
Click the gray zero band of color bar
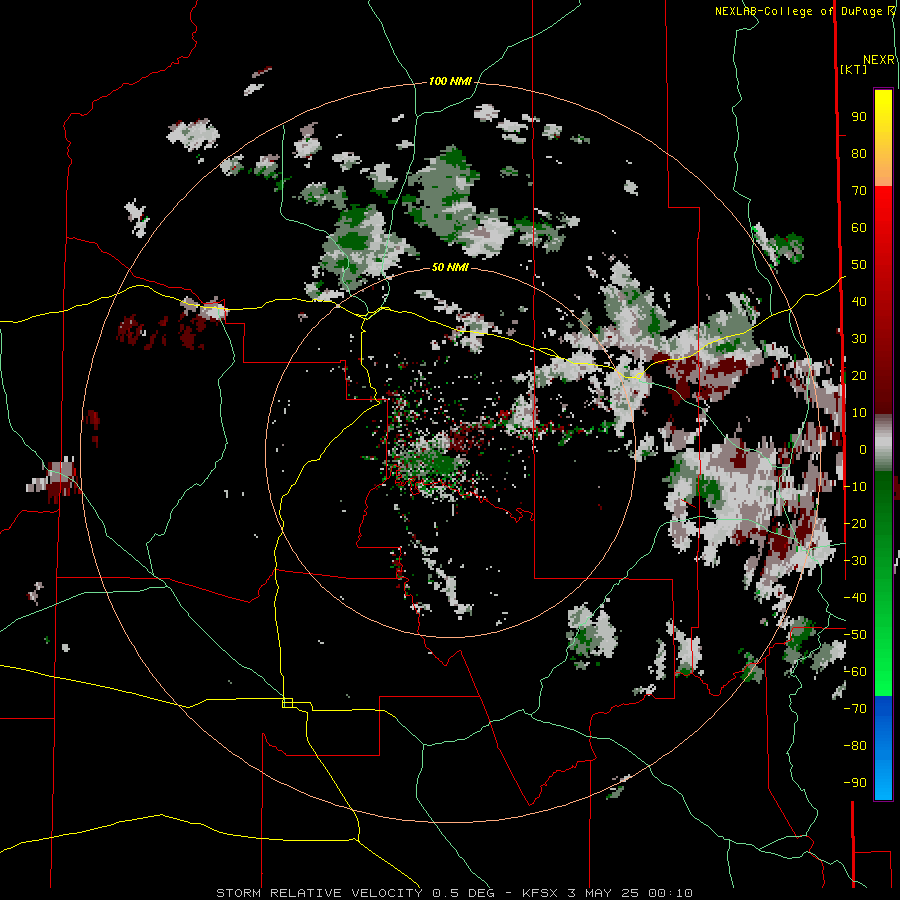tap(883, 442)
